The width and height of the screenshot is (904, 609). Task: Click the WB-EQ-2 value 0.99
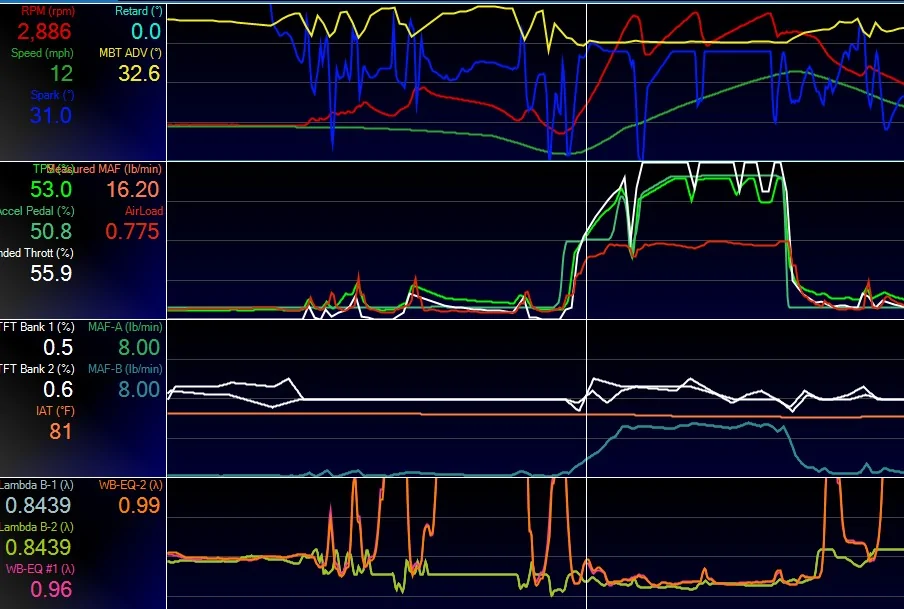[139, 506]
